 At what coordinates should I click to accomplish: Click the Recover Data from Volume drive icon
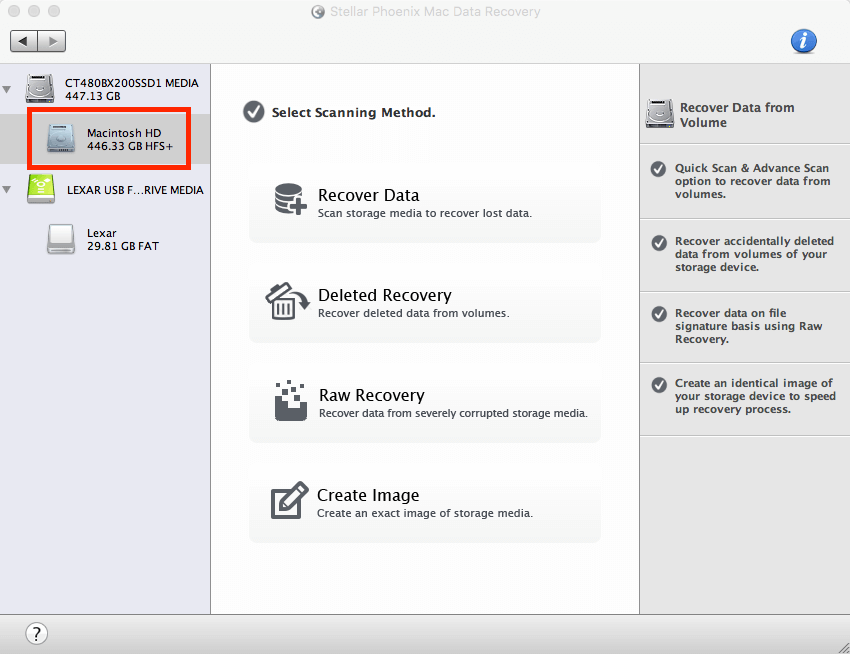tap(660, 114)
